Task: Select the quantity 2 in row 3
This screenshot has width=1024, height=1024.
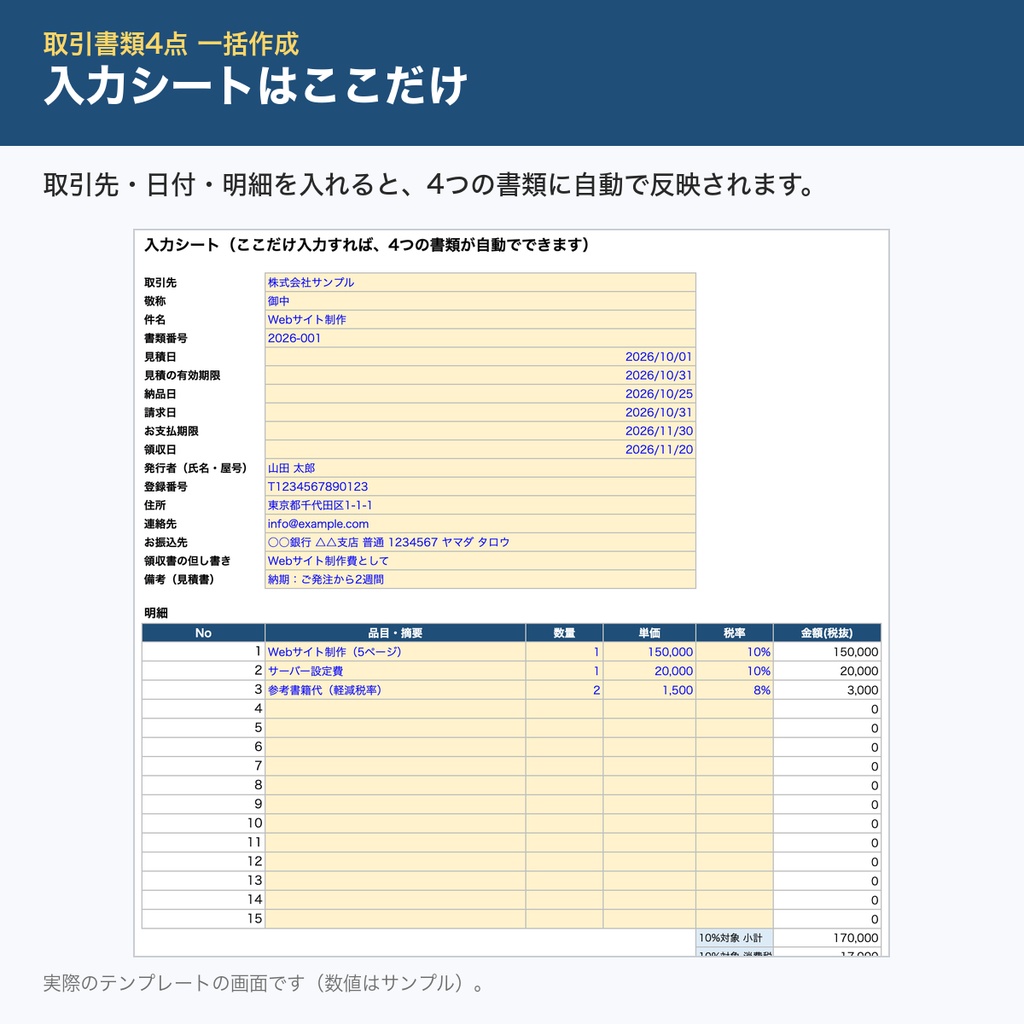Action: [564, 690]
